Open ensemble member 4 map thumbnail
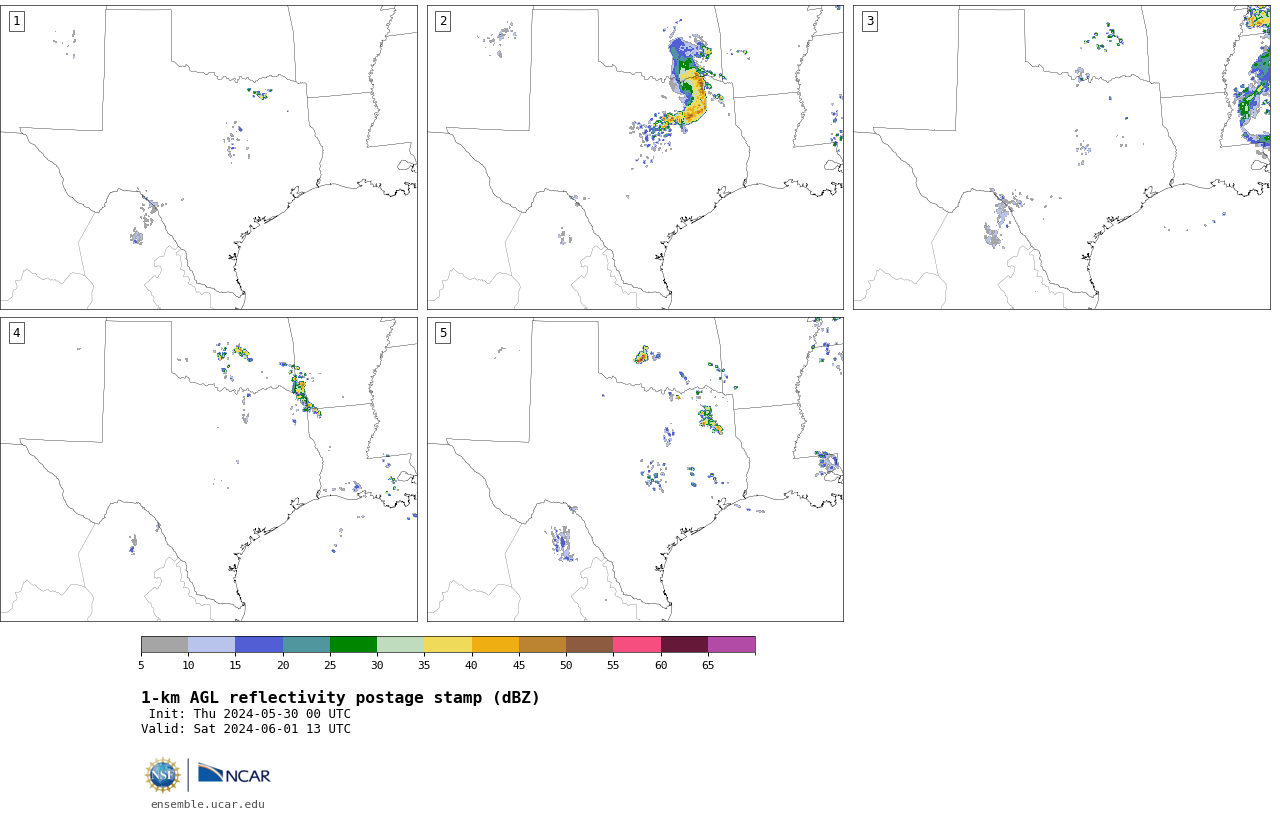1280x815 pixels. (x=209, y=469)
